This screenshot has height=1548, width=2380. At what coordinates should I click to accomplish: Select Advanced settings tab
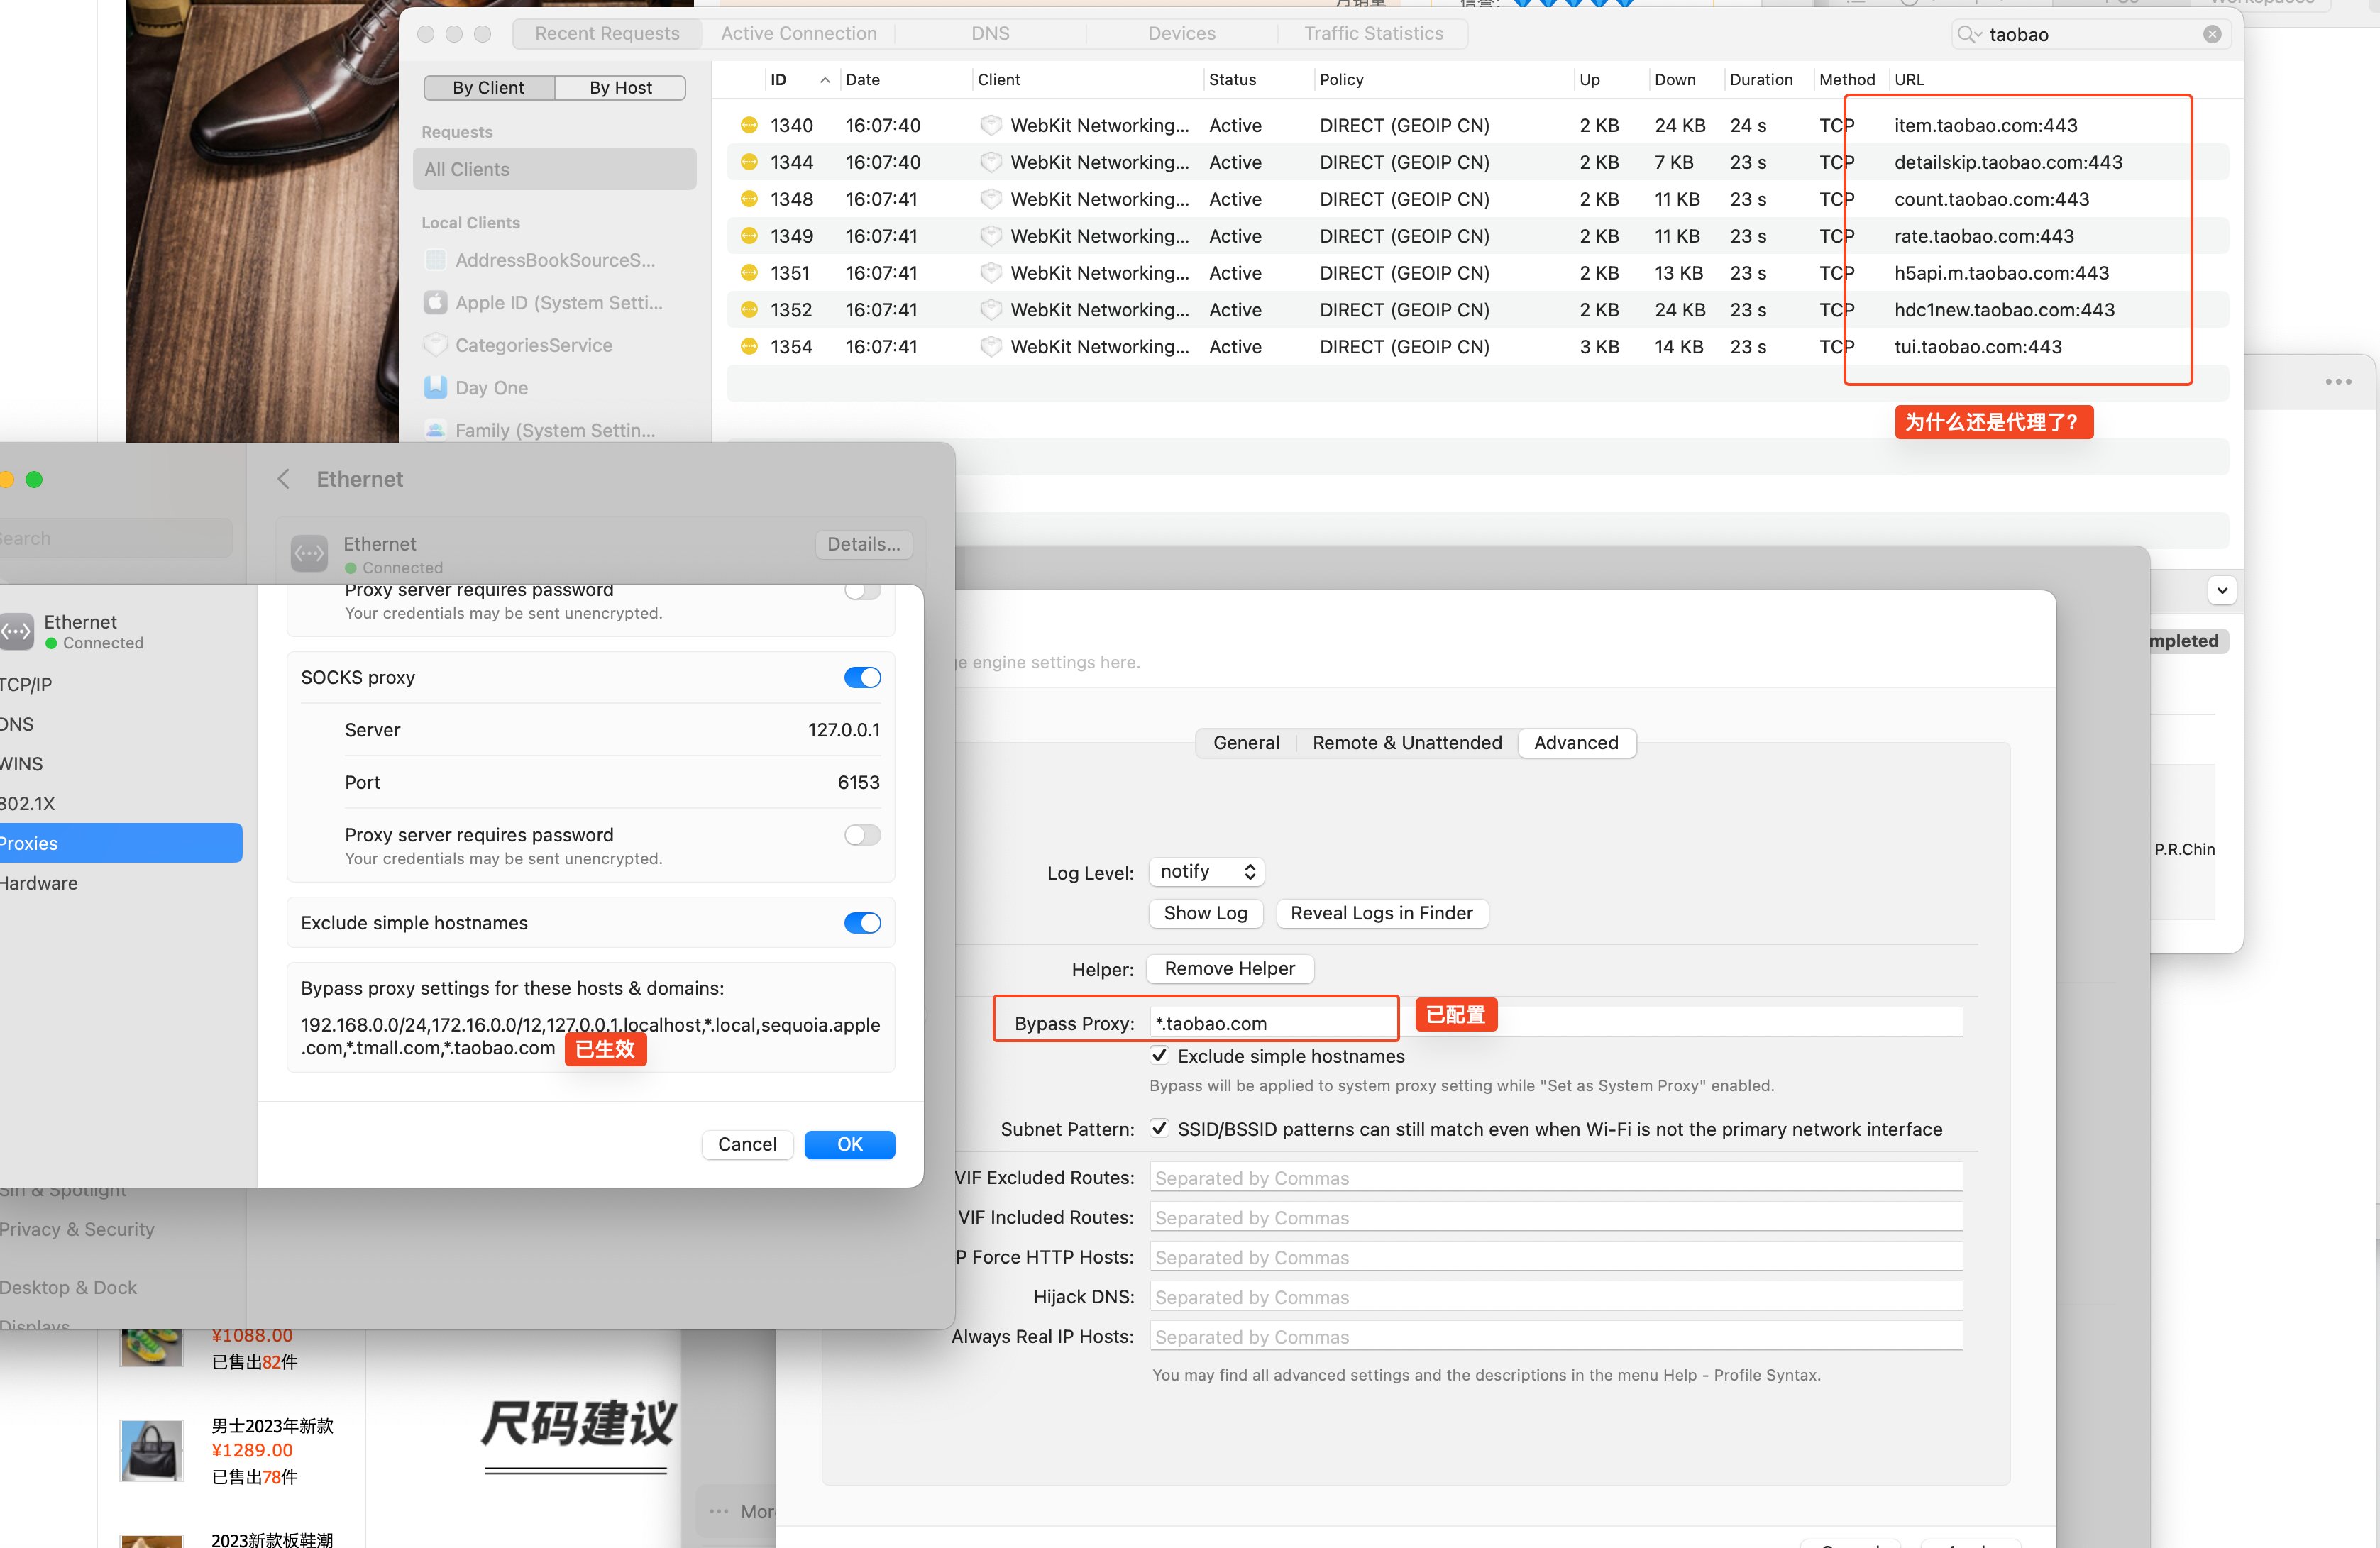[x=1576, y=742]
